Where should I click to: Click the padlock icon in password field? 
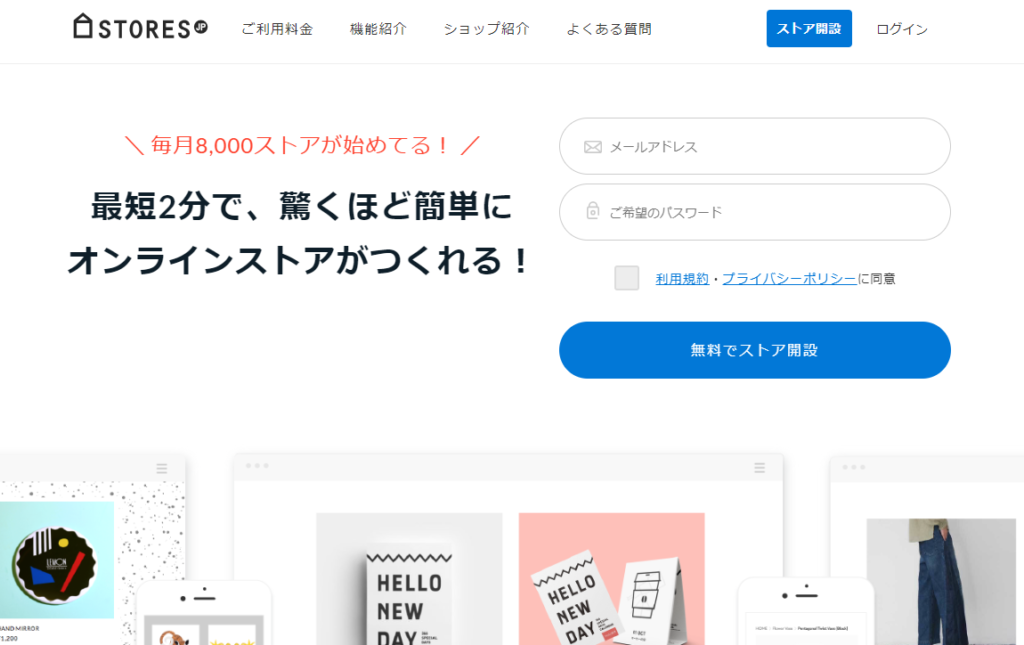[x=592, y=211]
